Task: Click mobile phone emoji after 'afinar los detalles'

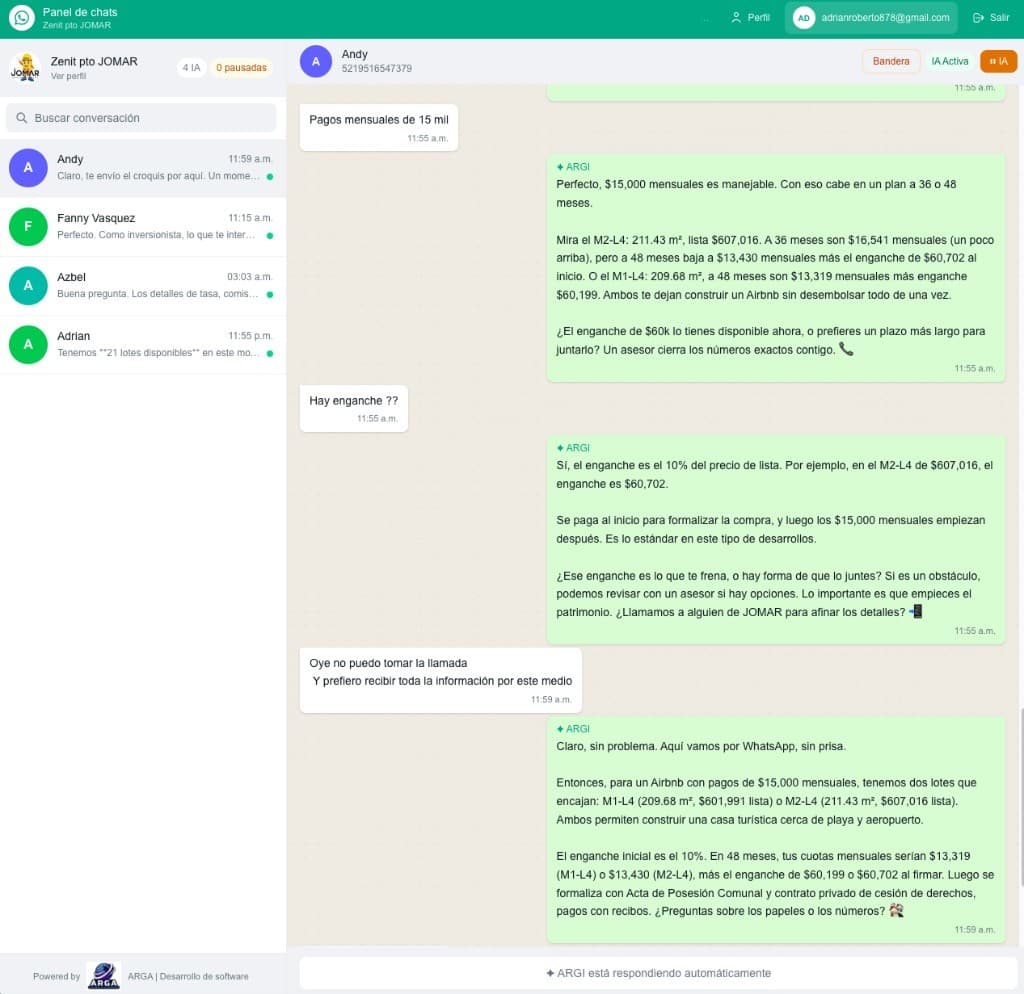Action: [916, 612]
